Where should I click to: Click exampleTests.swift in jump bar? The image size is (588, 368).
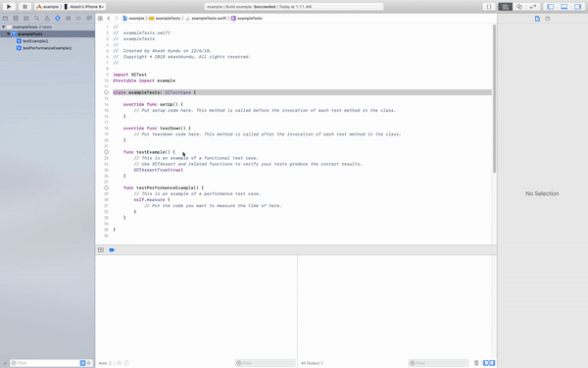coord(206,18)
